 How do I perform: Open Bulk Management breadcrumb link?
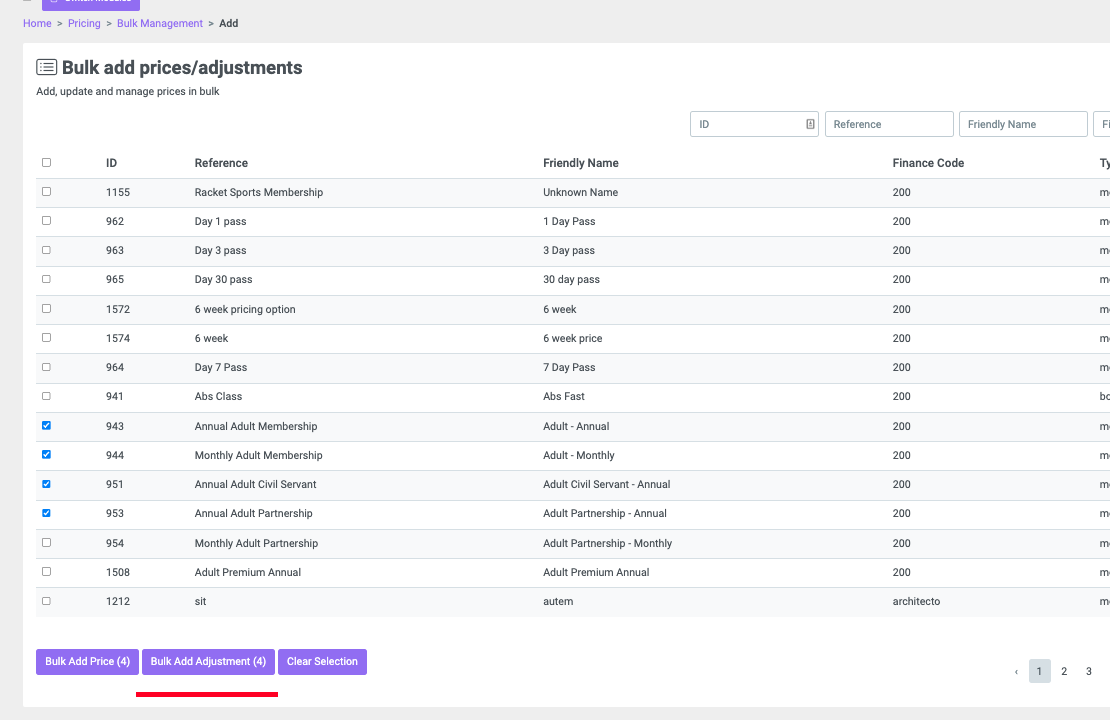click(160, 23)
